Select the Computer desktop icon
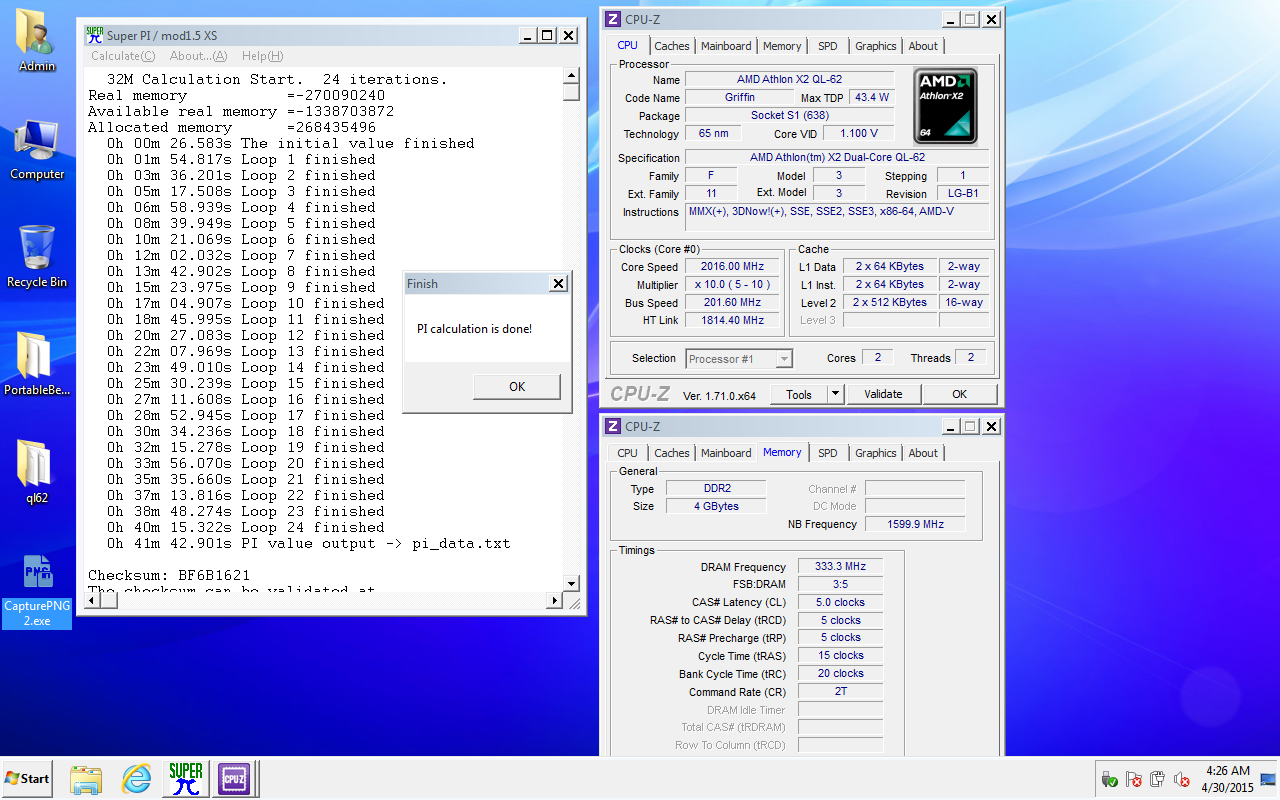Image resolution: width=1280 pixels, height=800 pixels. tap(37, 149)
